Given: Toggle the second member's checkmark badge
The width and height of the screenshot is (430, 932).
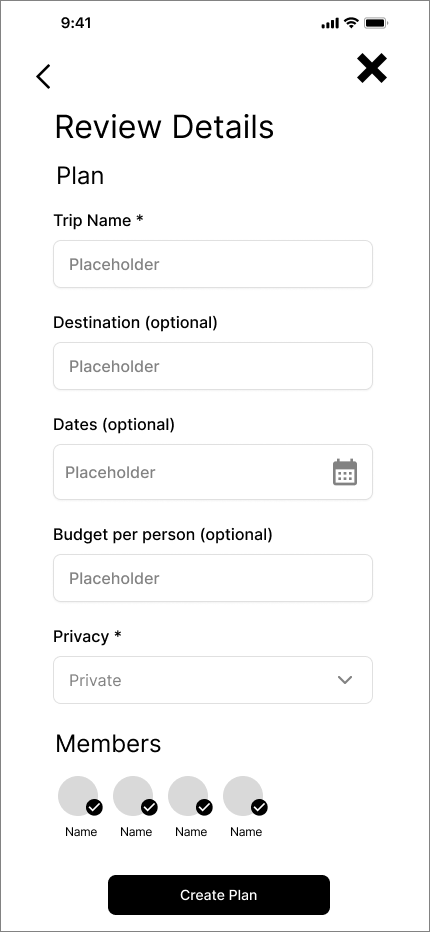Looking at the screenshot, I should coord(149,807).
